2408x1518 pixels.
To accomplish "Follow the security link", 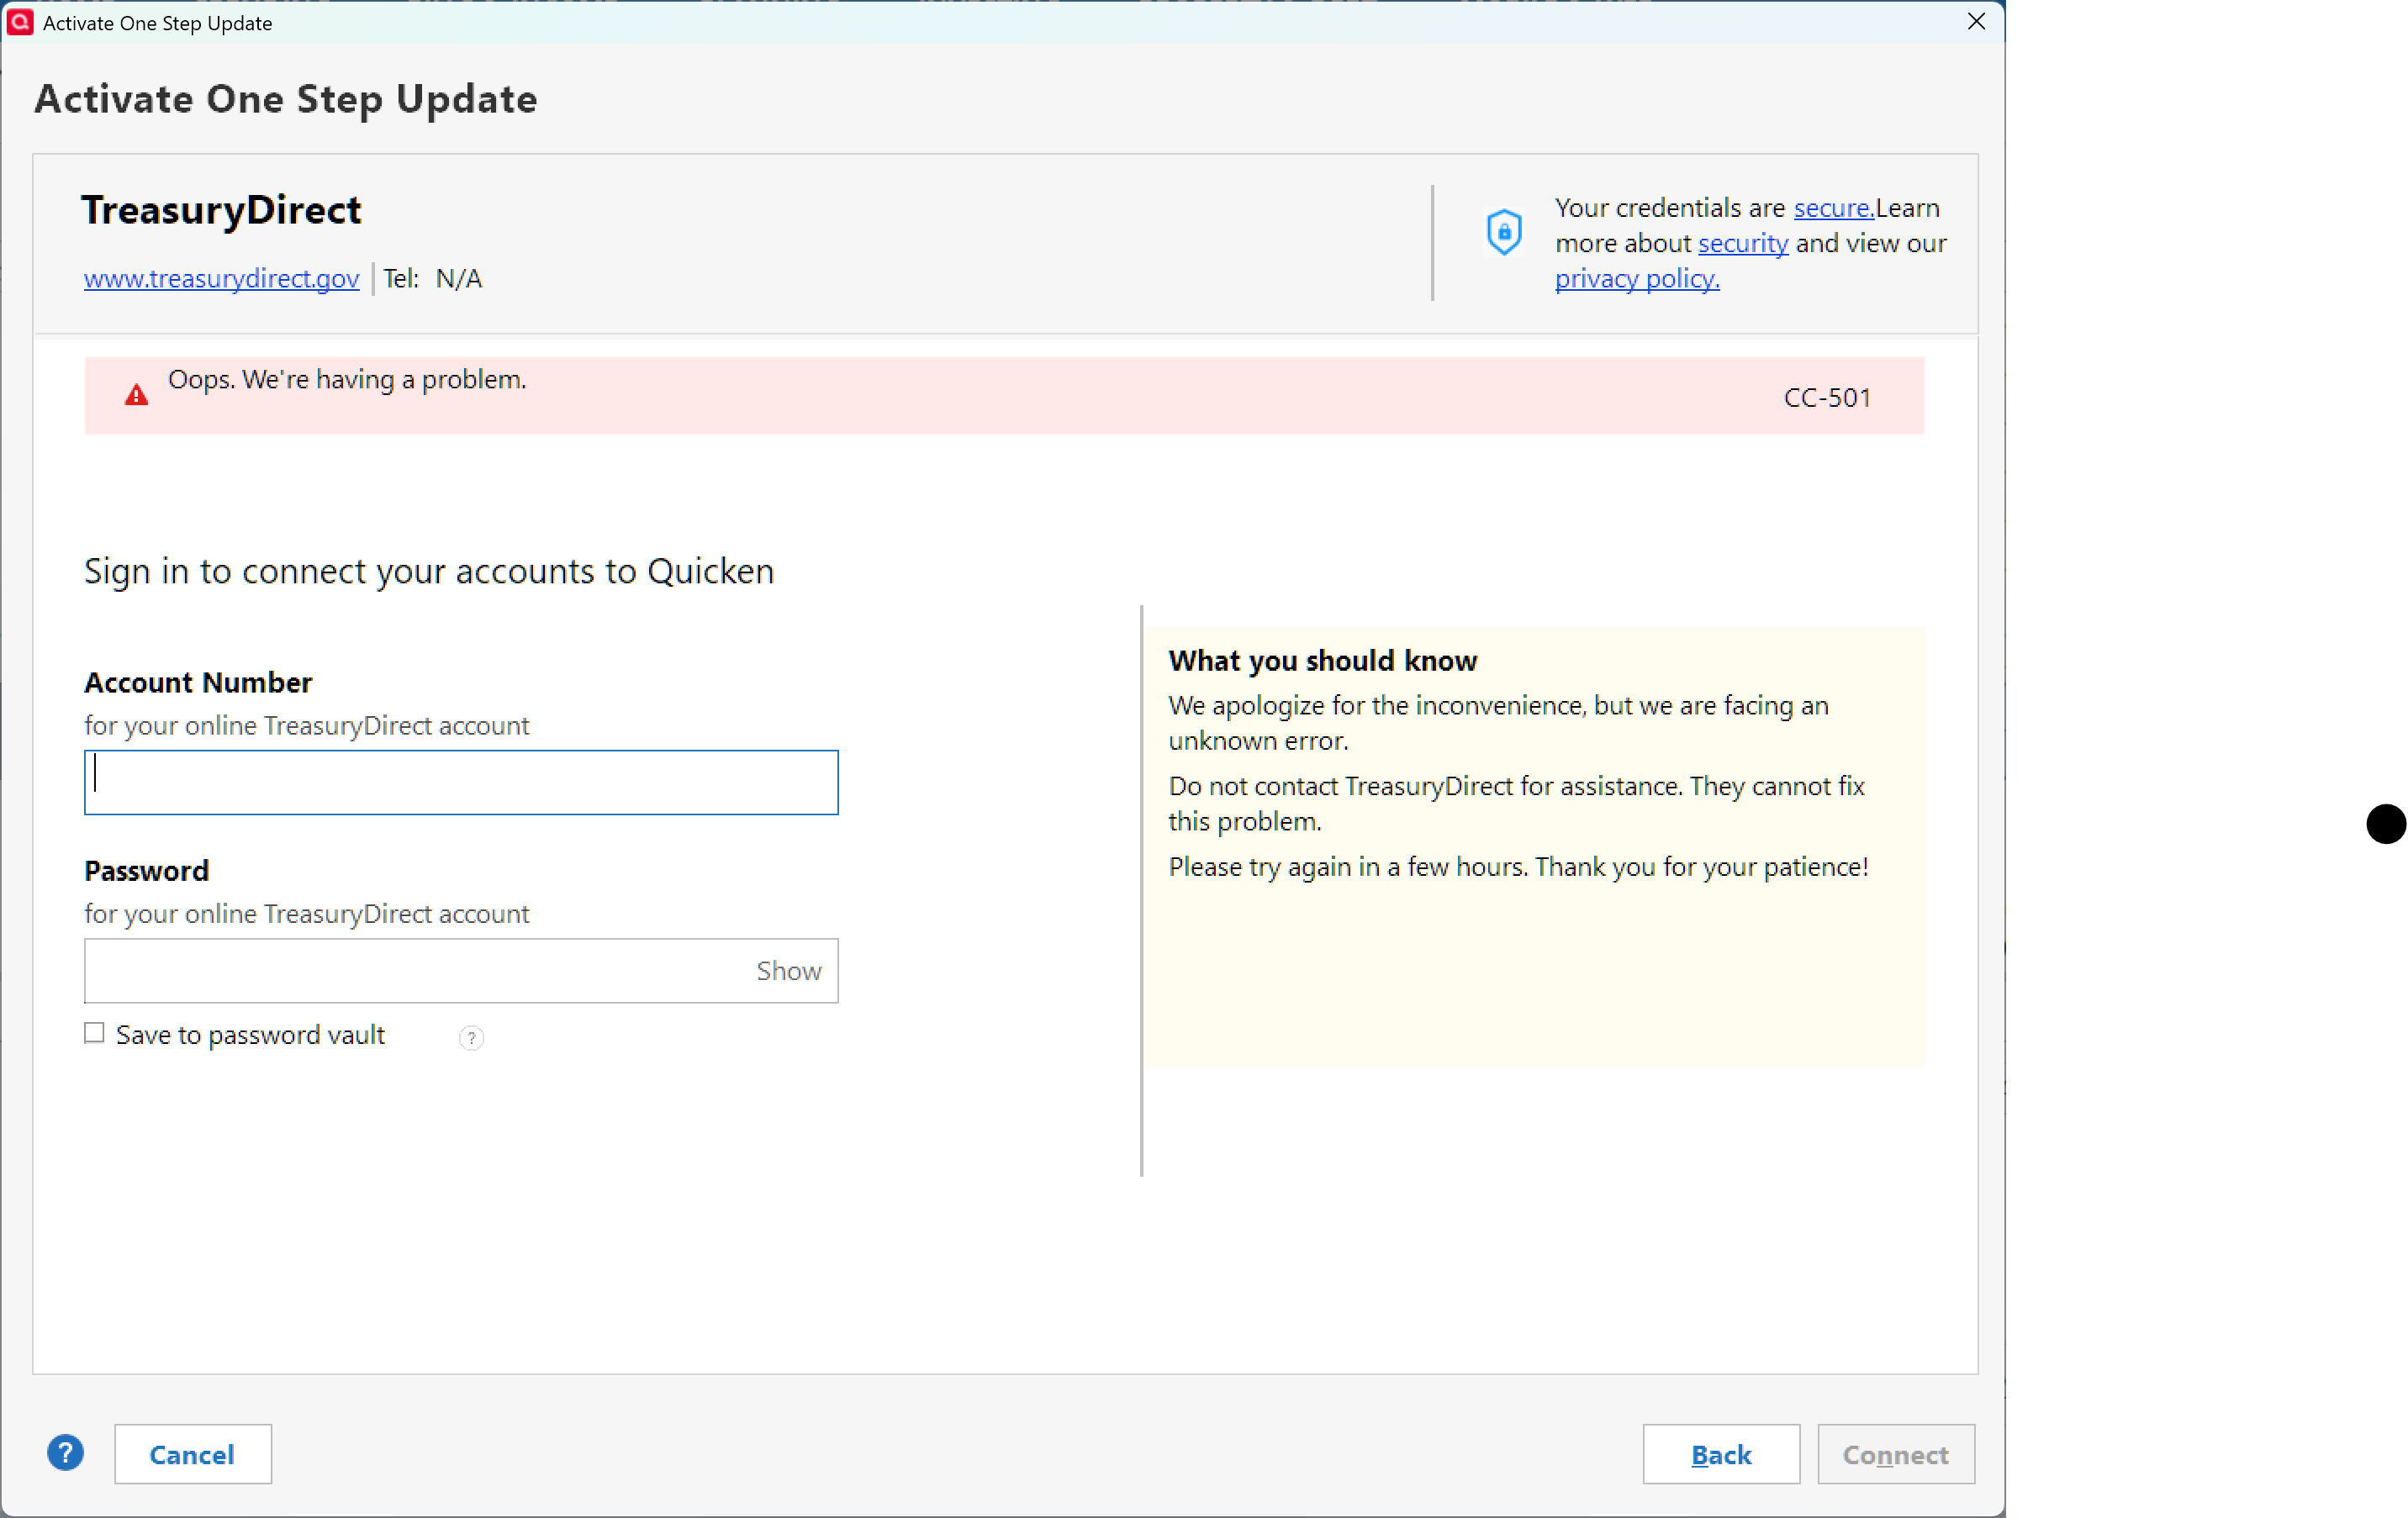I will point(1742,243).
